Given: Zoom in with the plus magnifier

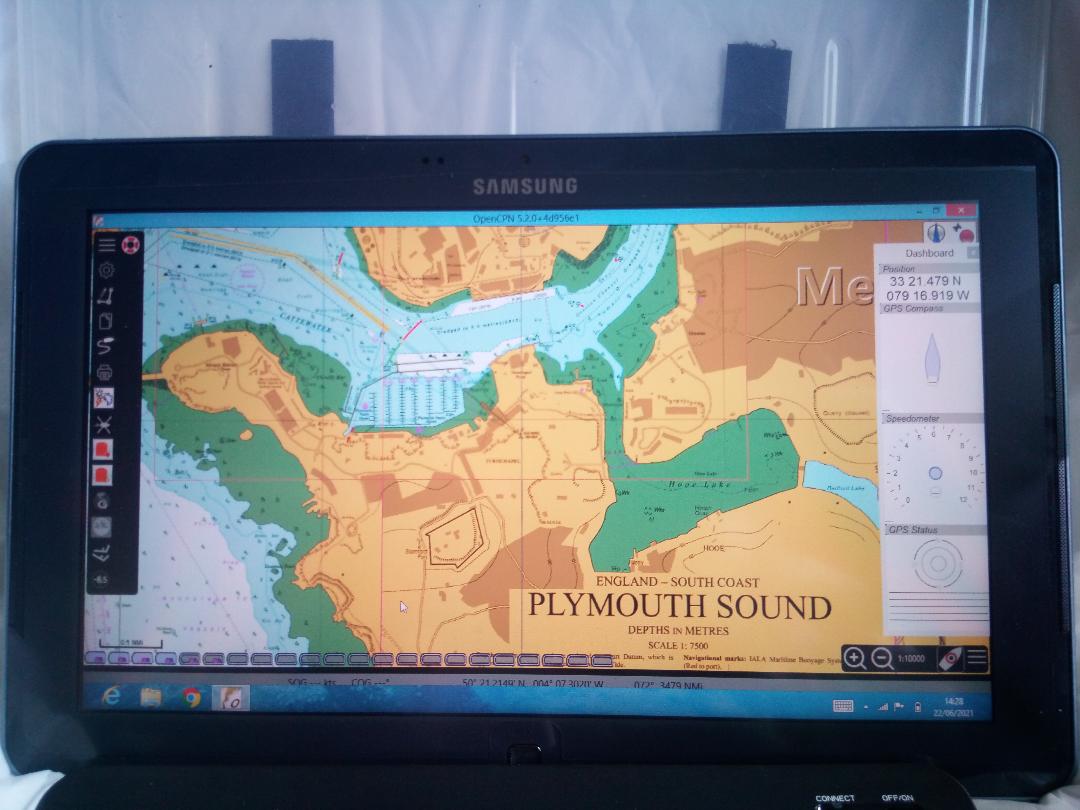Looking at the screenshot, I should (855, 659).
